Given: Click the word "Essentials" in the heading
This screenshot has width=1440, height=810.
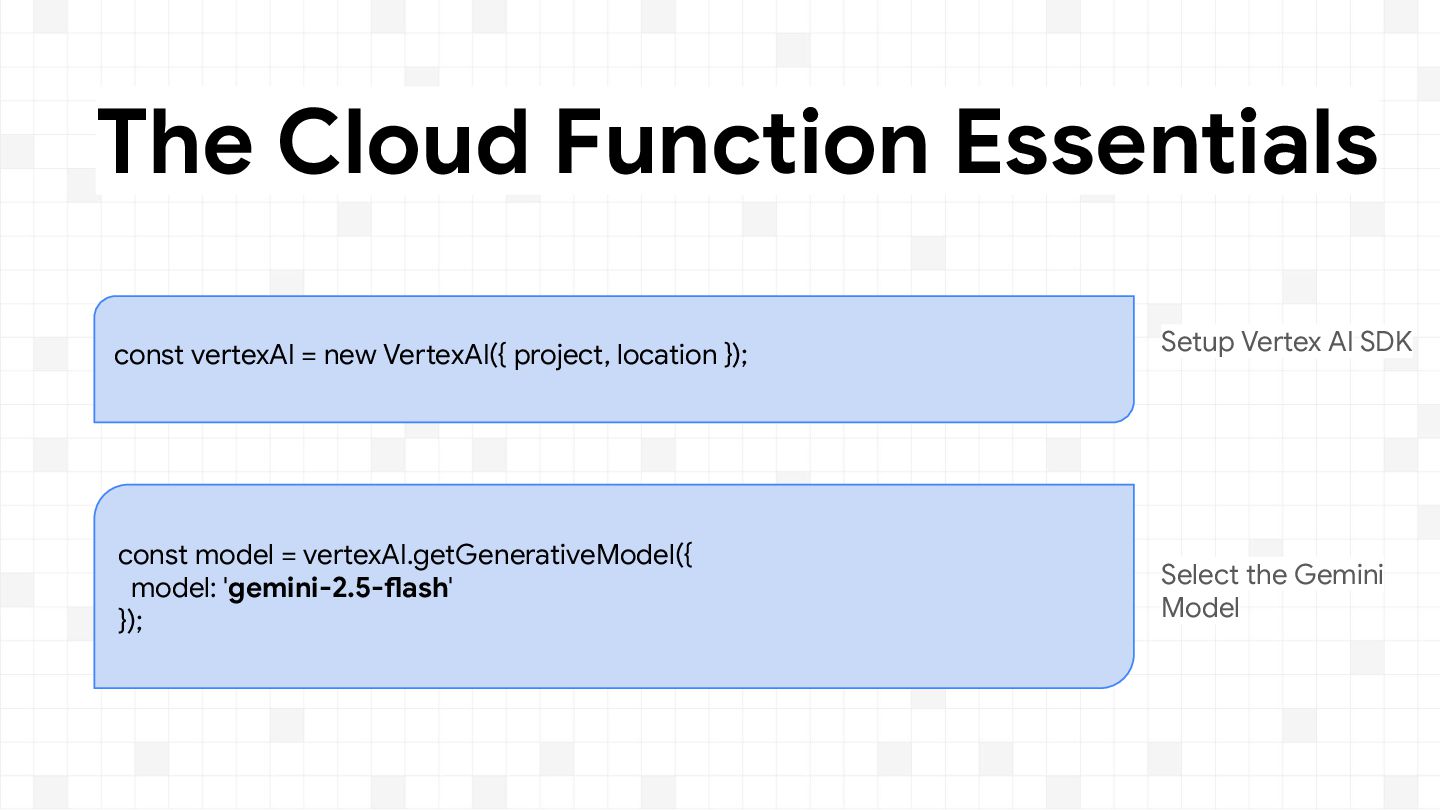Looking at the screenshot, I should [x=1165, y=140].
